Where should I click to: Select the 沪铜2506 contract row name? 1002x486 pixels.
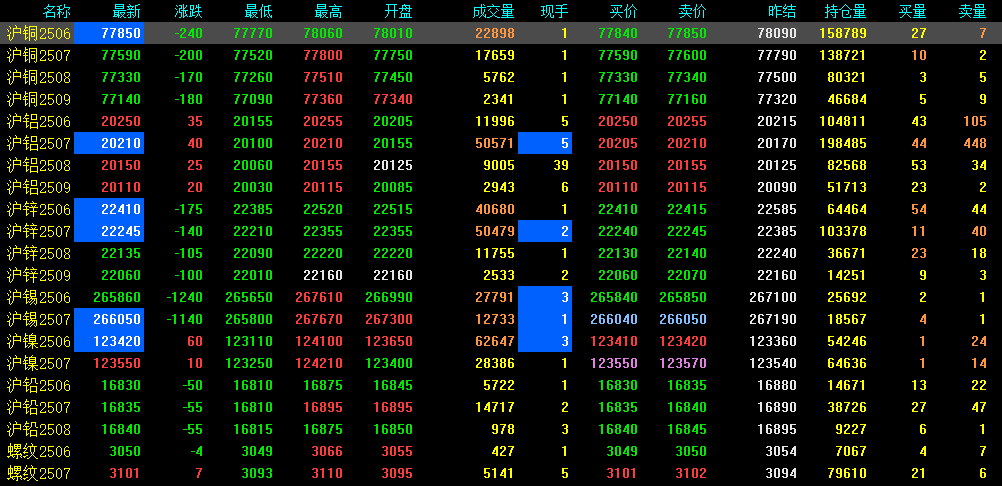tap(38, 33)
